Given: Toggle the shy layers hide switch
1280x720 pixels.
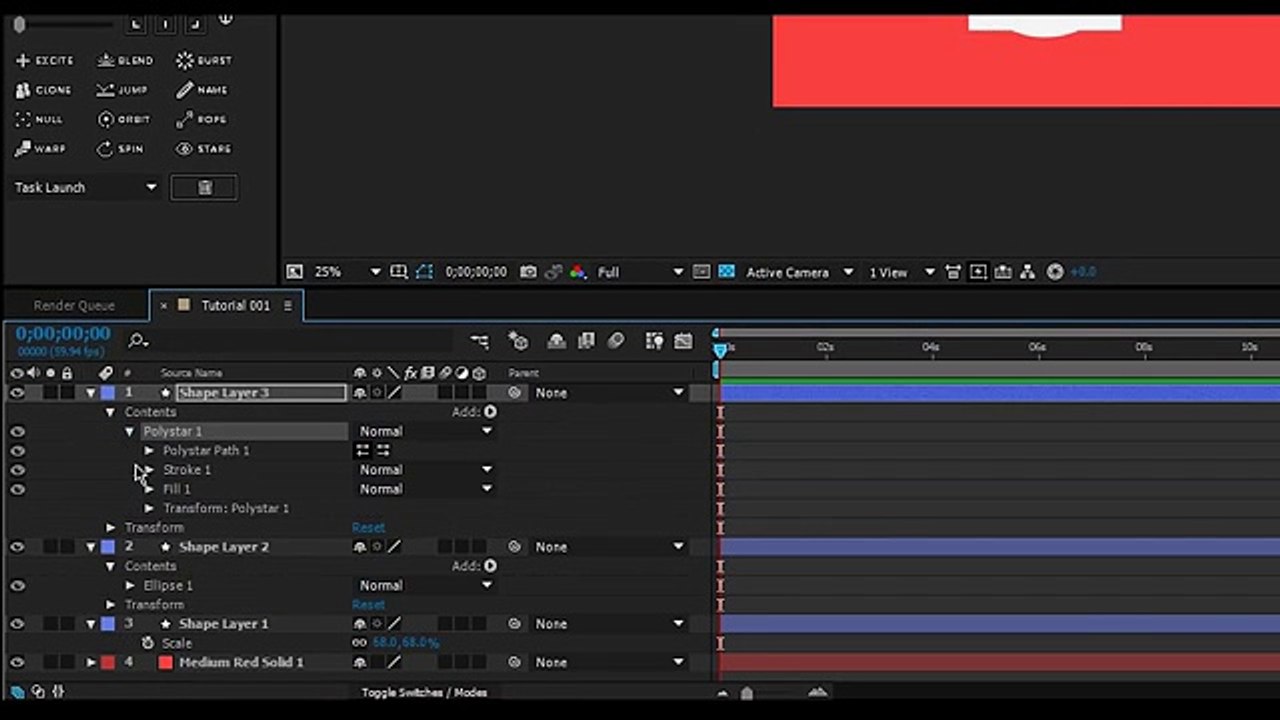Looking at the screenshot, I should pos(557,342).
